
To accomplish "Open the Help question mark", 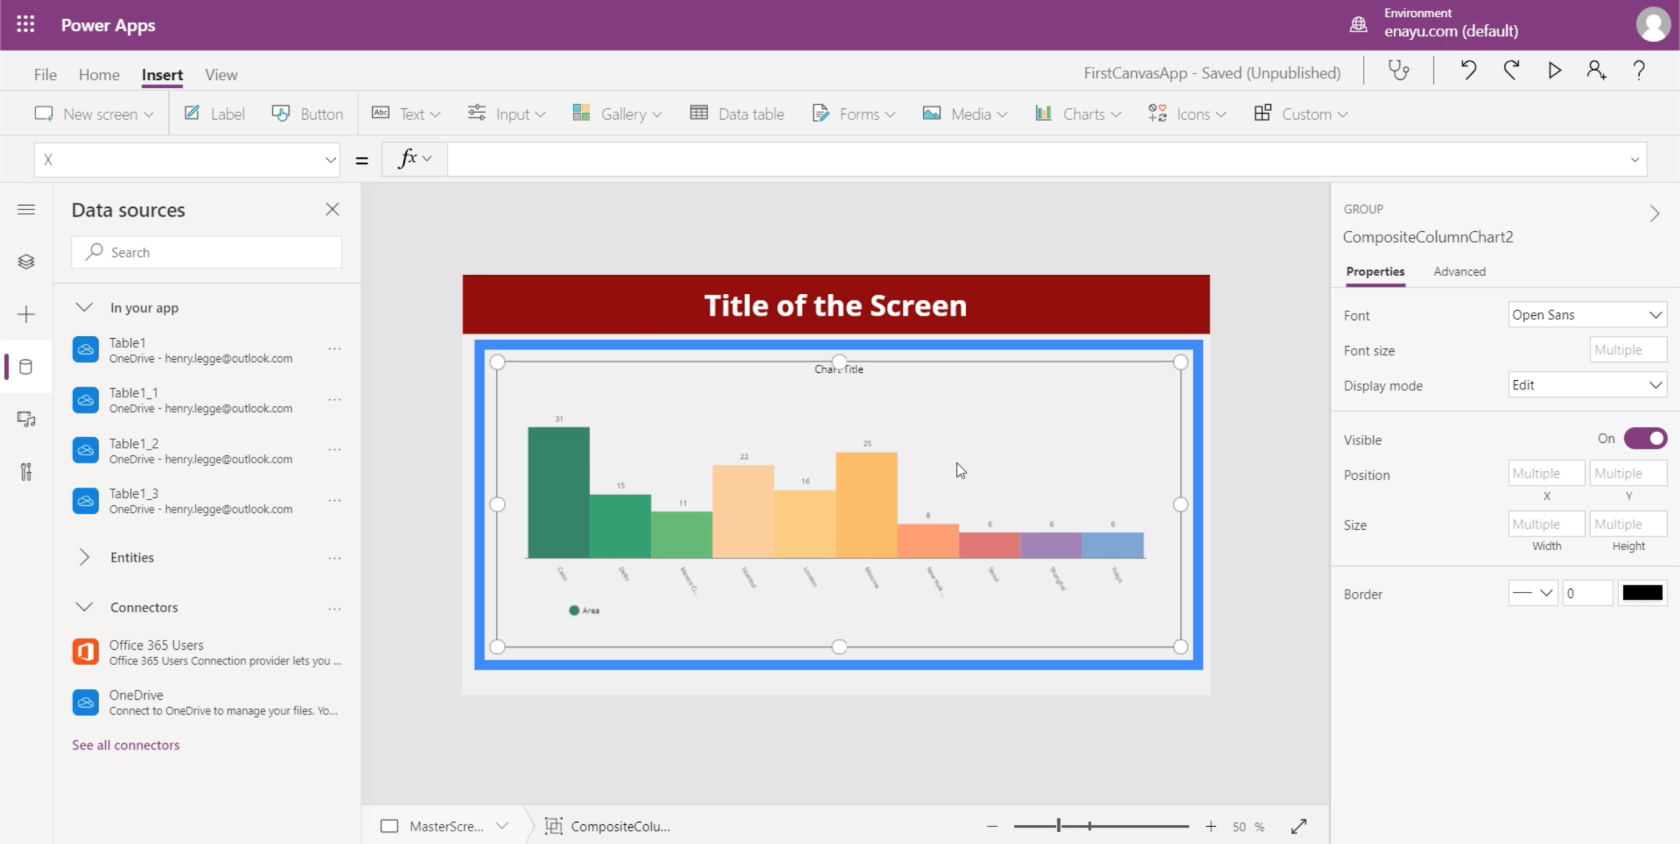I will tap(1639, 70).
